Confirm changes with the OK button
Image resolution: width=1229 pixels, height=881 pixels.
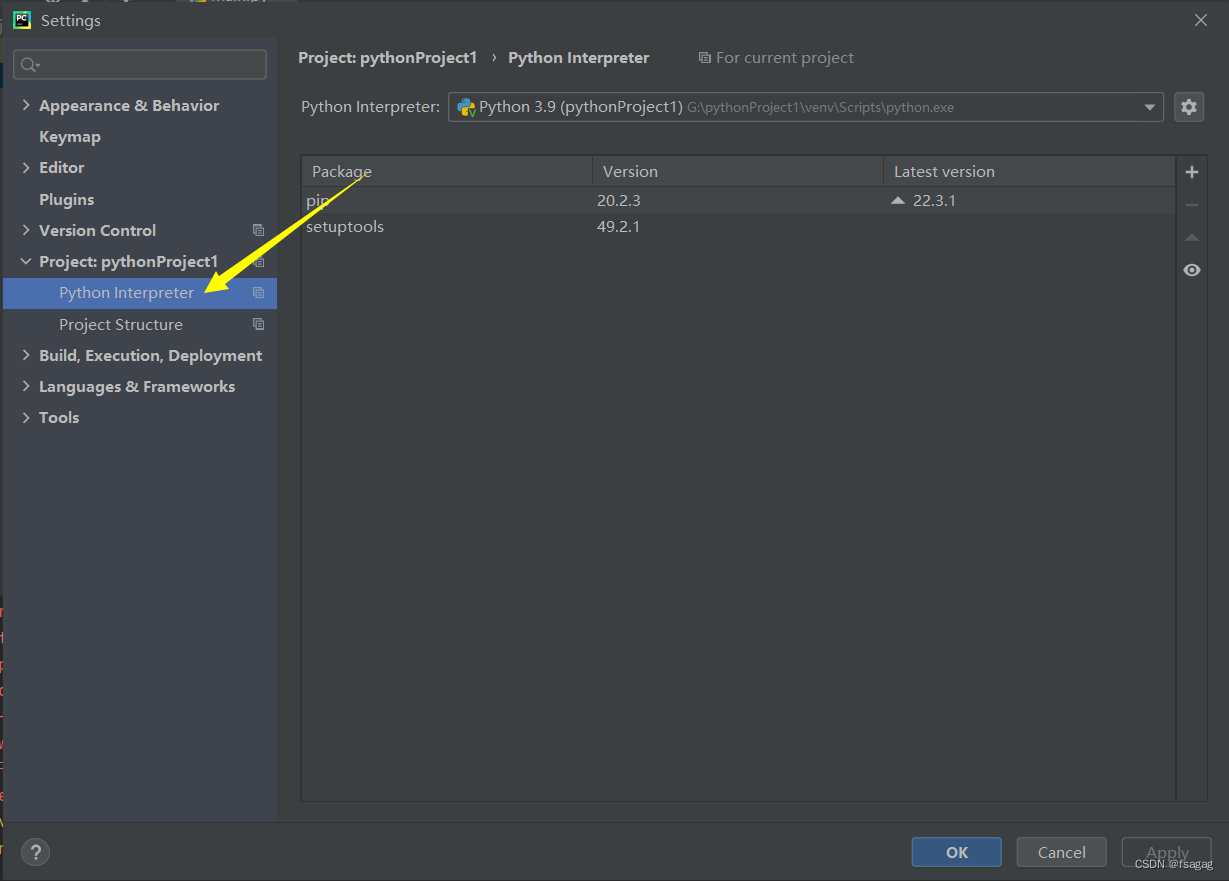tap(956, 852)
